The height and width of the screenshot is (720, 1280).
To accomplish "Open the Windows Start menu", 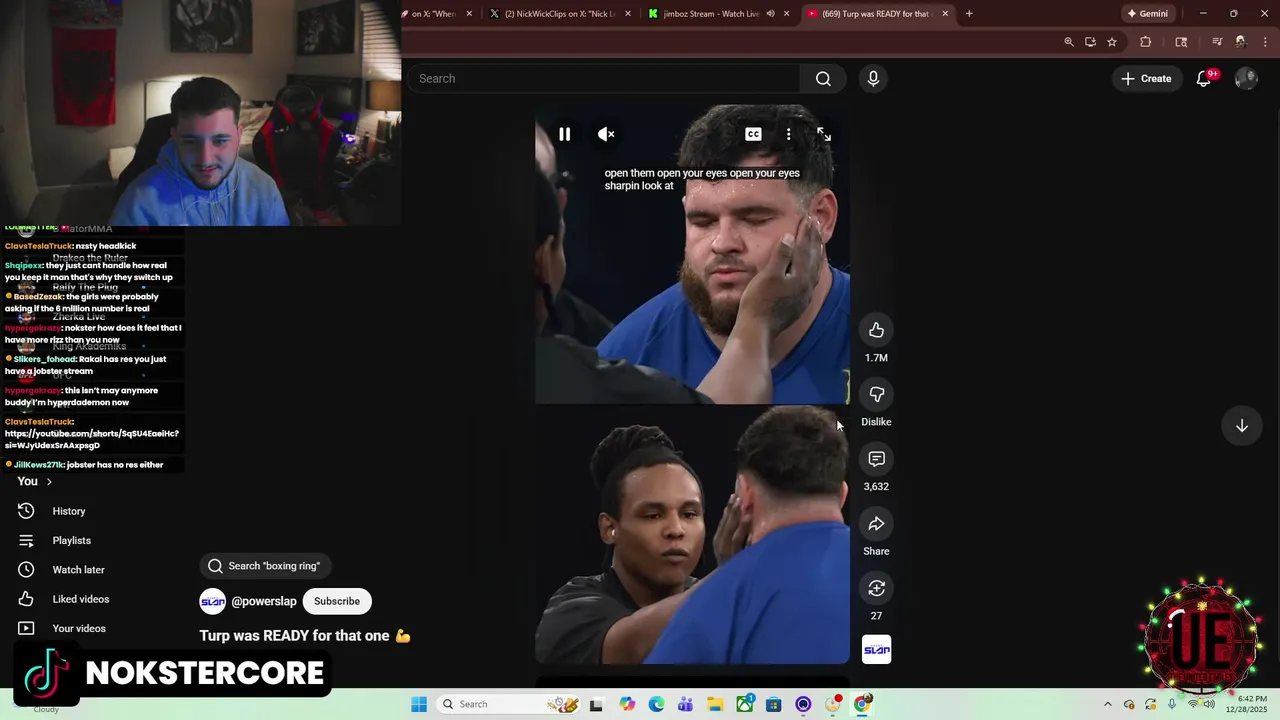I will tap(419, 704).
